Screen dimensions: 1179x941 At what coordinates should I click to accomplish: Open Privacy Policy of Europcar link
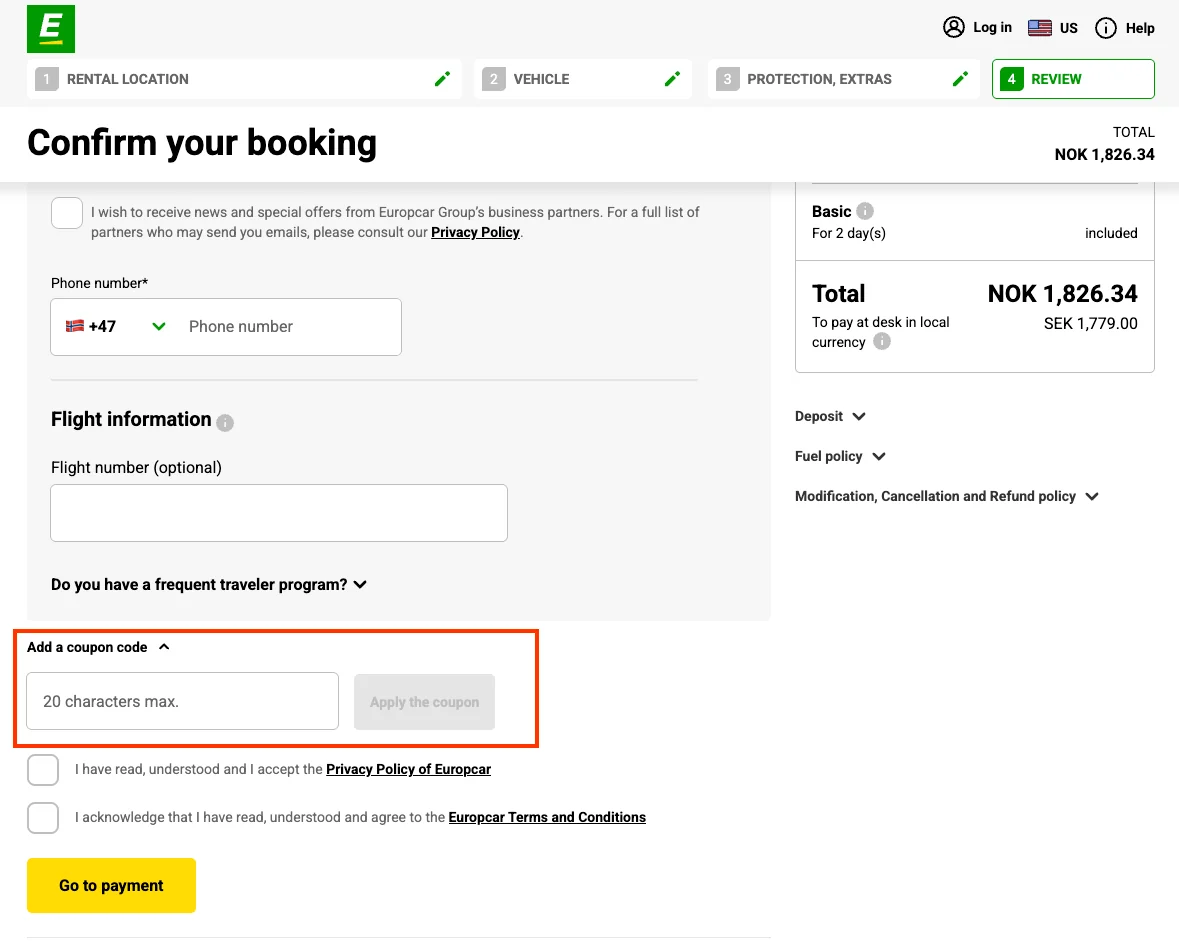(408, 769)
